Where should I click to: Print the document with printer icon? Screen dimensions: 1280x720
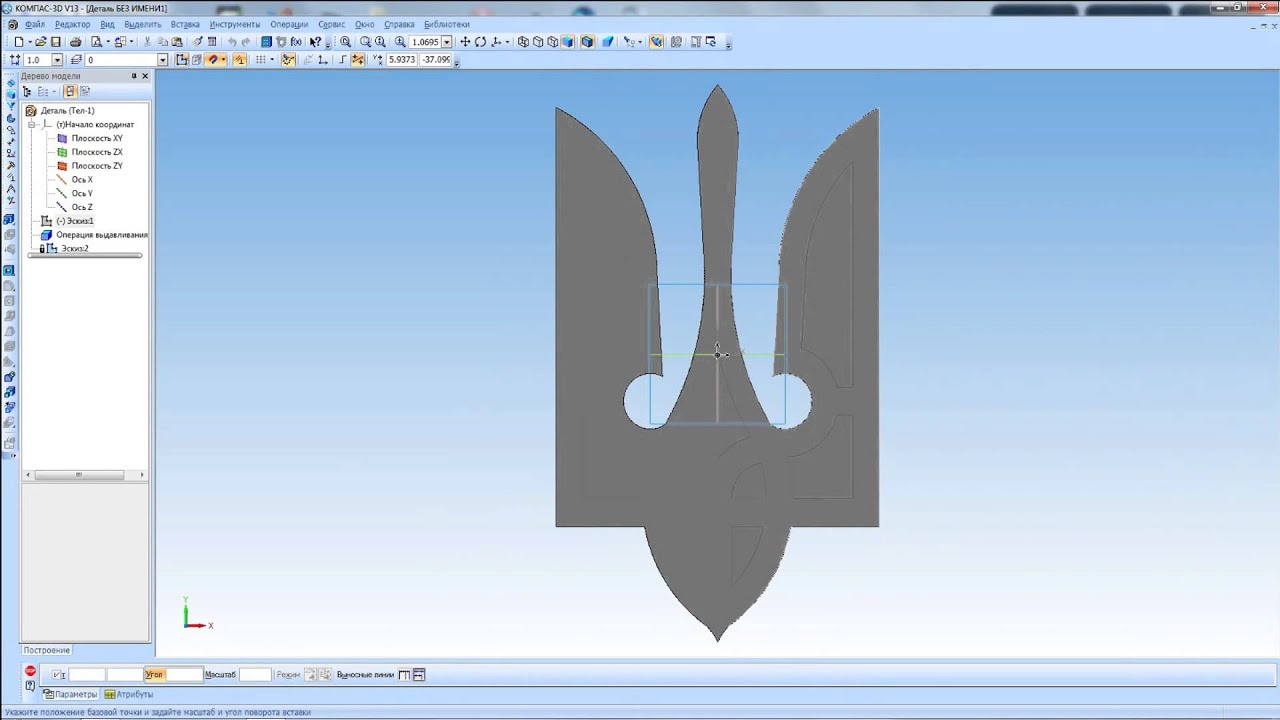[x=75, y=42]
